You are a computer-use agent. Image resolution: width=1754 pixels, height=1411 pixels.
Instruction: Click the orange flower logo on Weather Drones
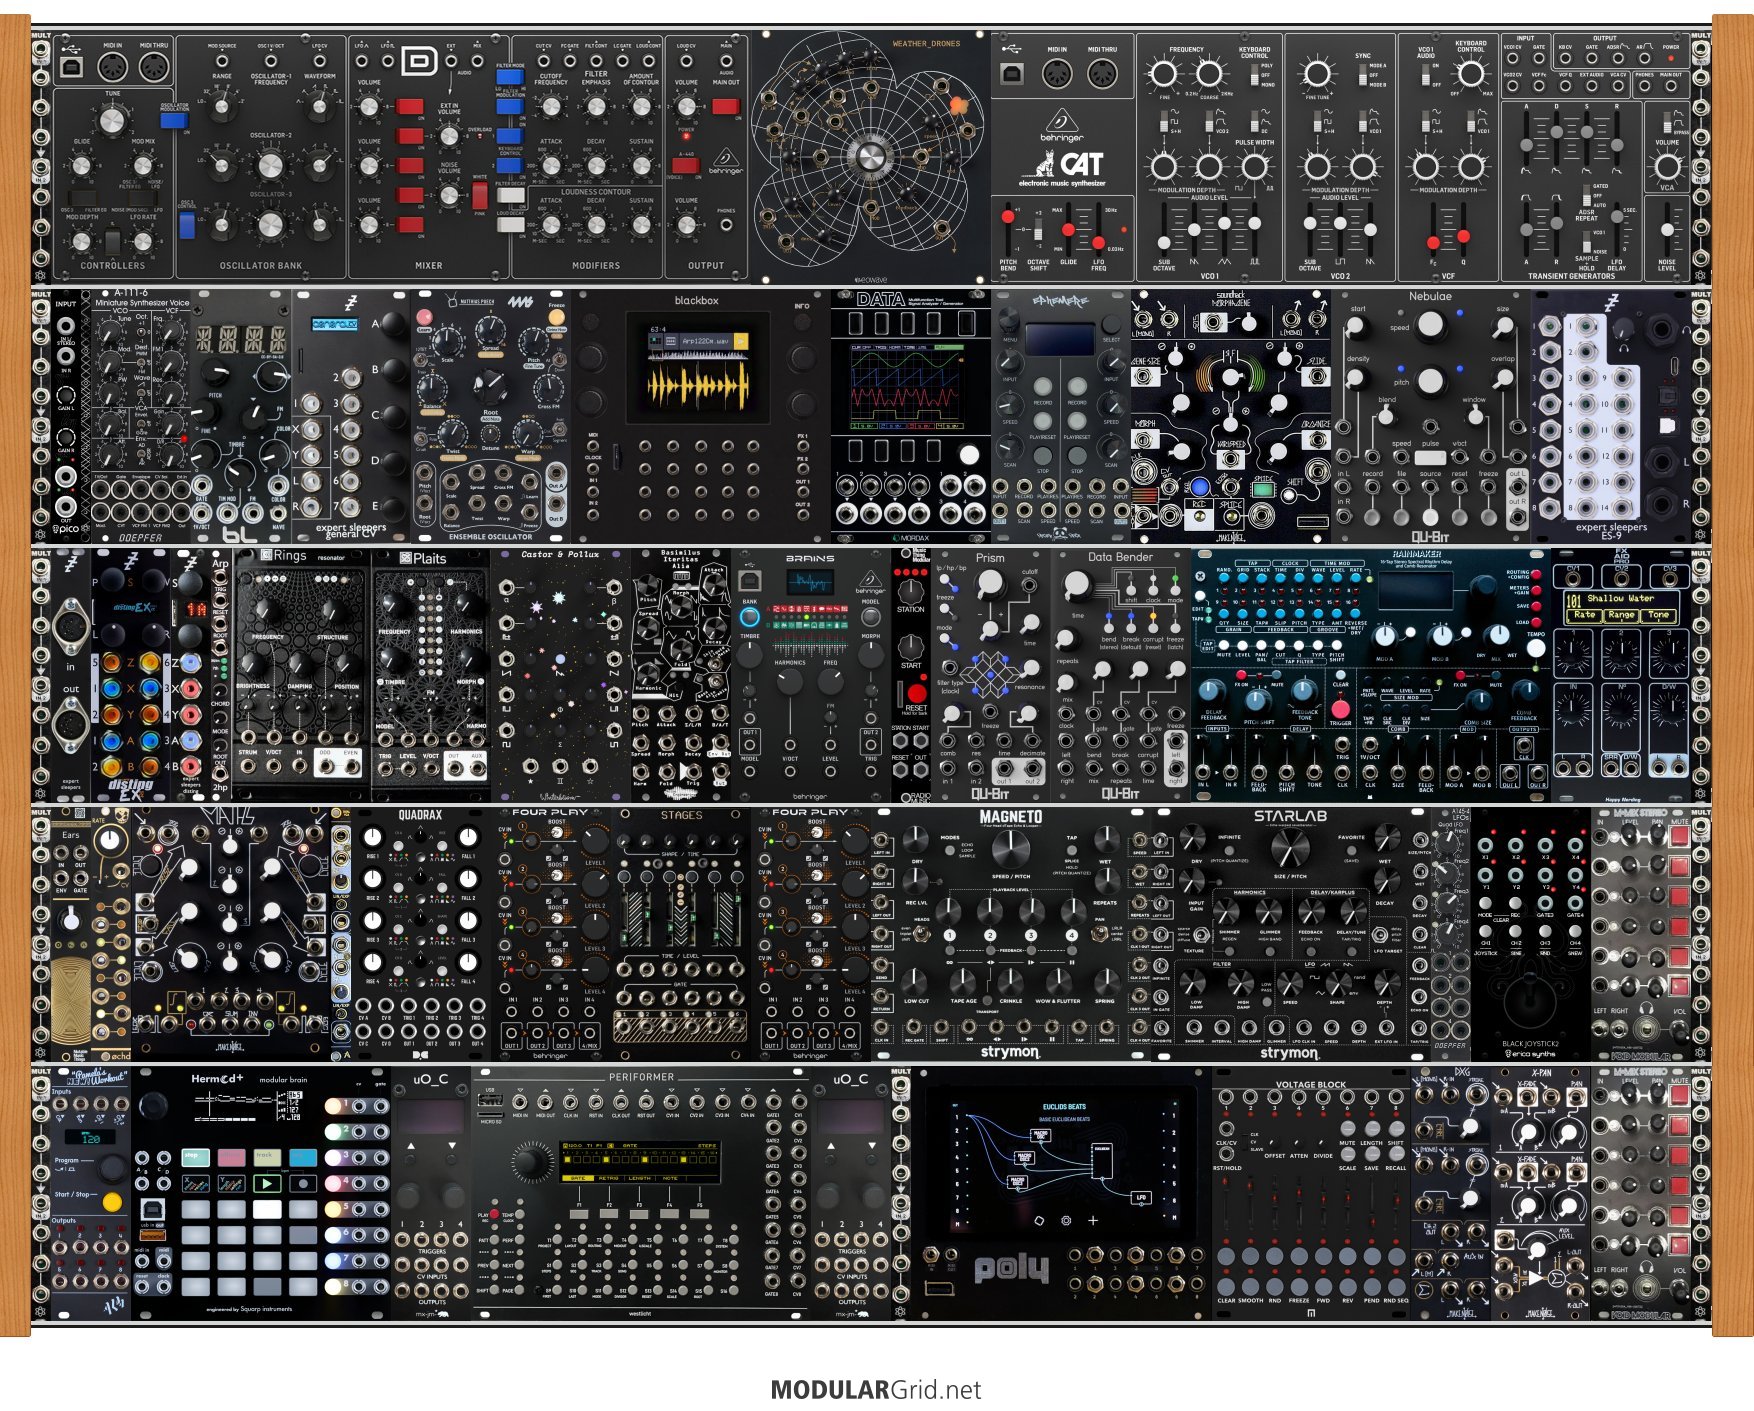pyautogui.click(x=957, y=104)
